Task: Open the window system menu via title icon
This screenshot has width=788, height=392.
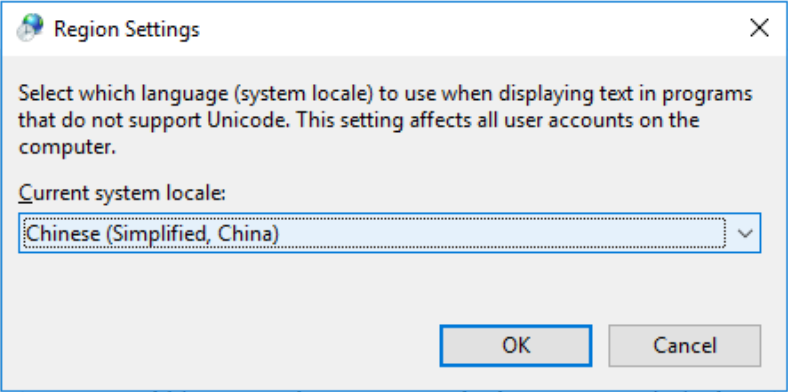Action: point(30,28)
